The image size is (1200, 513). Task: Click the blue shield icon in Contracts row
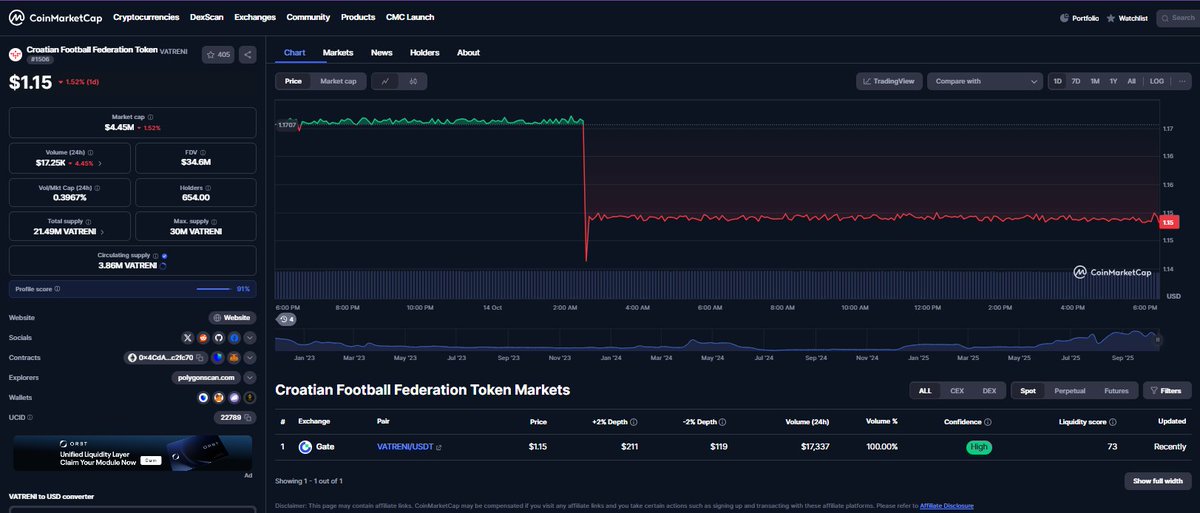(217, 357)
